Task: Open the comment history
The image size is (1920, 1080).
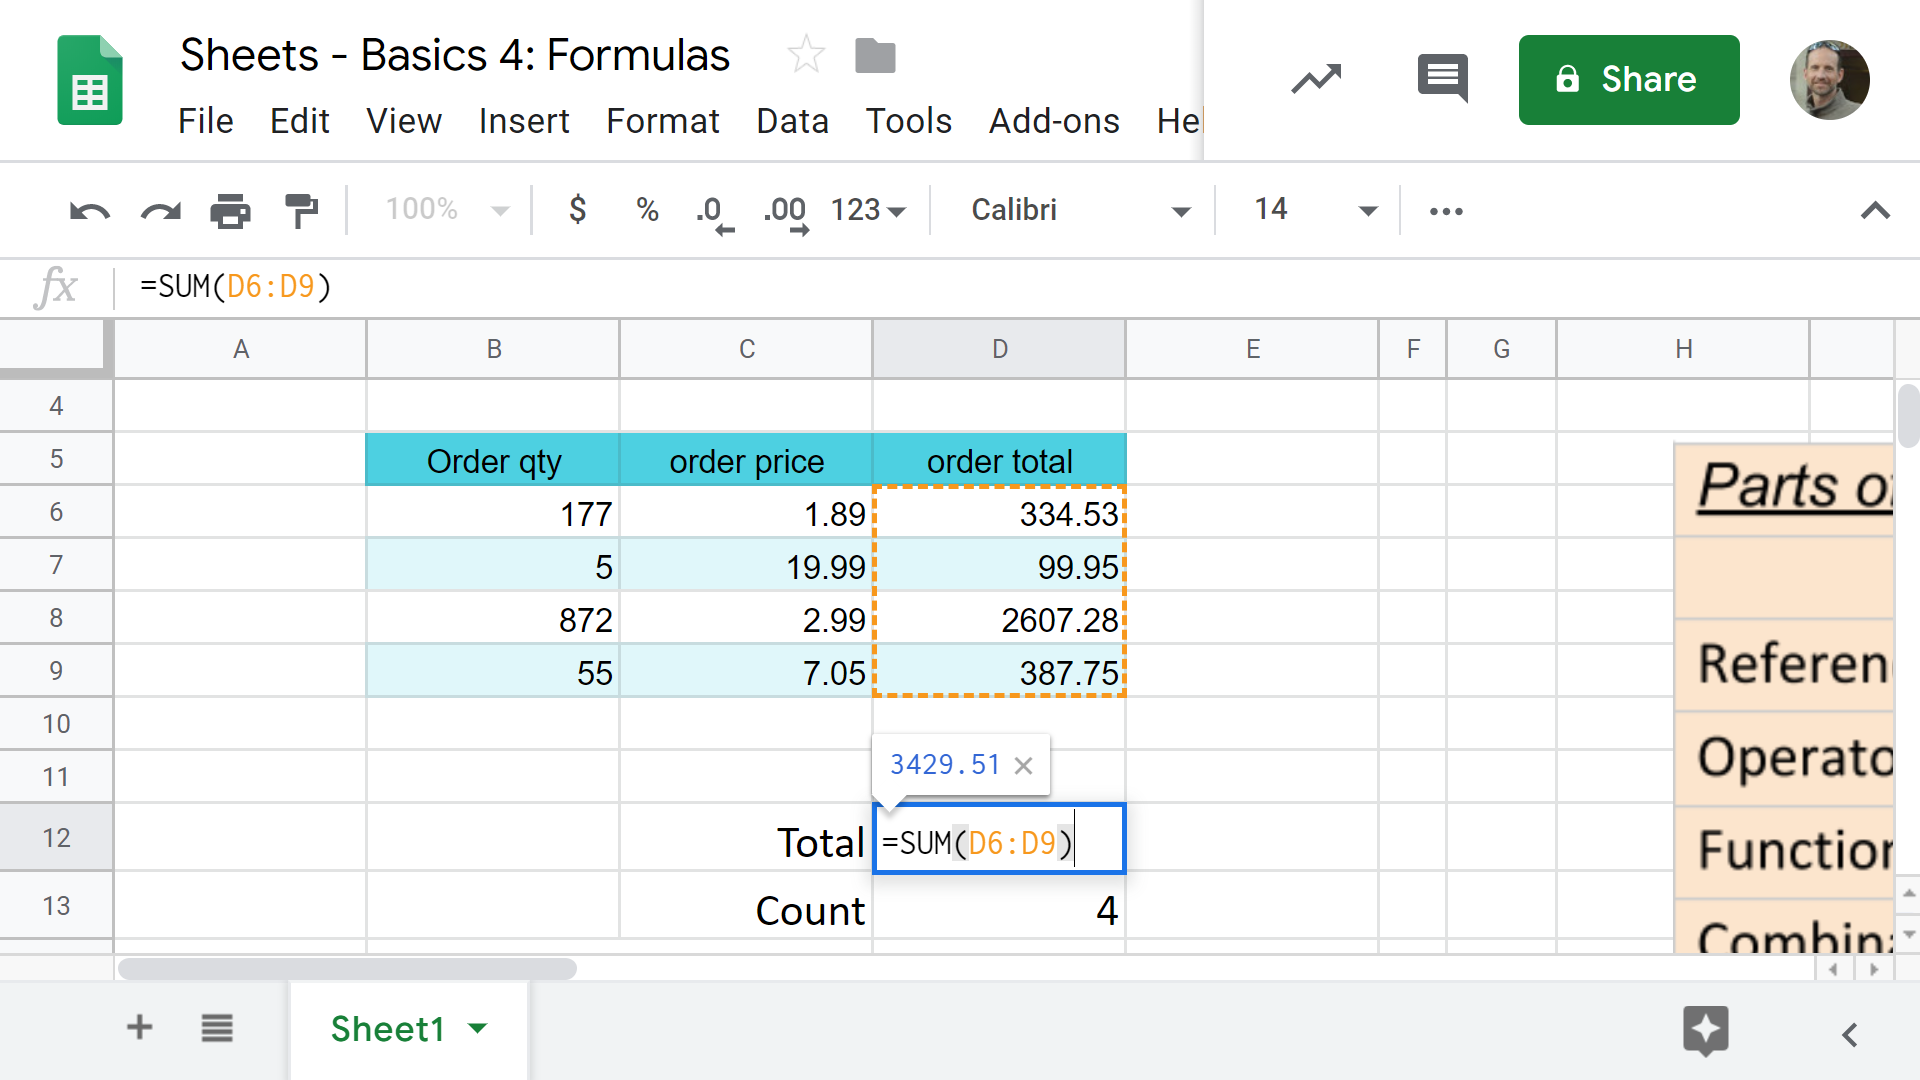Action: click(x=1441, y=79)
